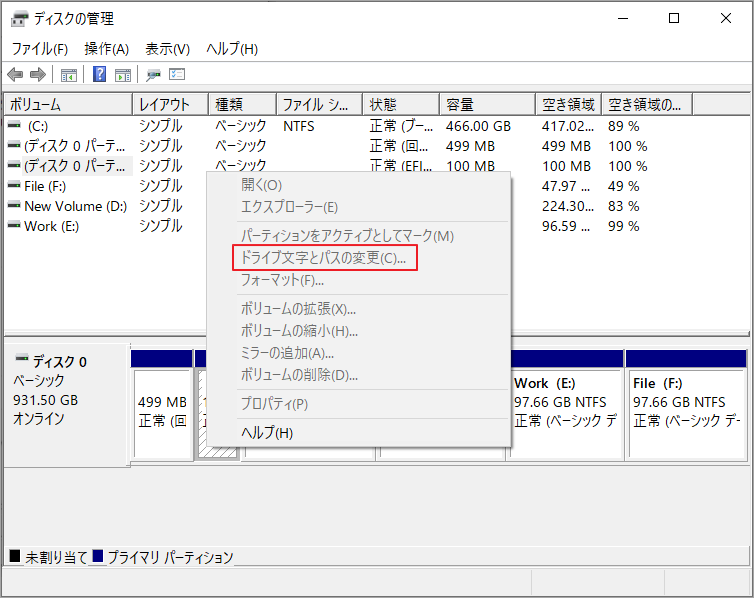Open the ファイル(F) menu
The height and width of the screenshot is (598, 754).
point(39,49)
